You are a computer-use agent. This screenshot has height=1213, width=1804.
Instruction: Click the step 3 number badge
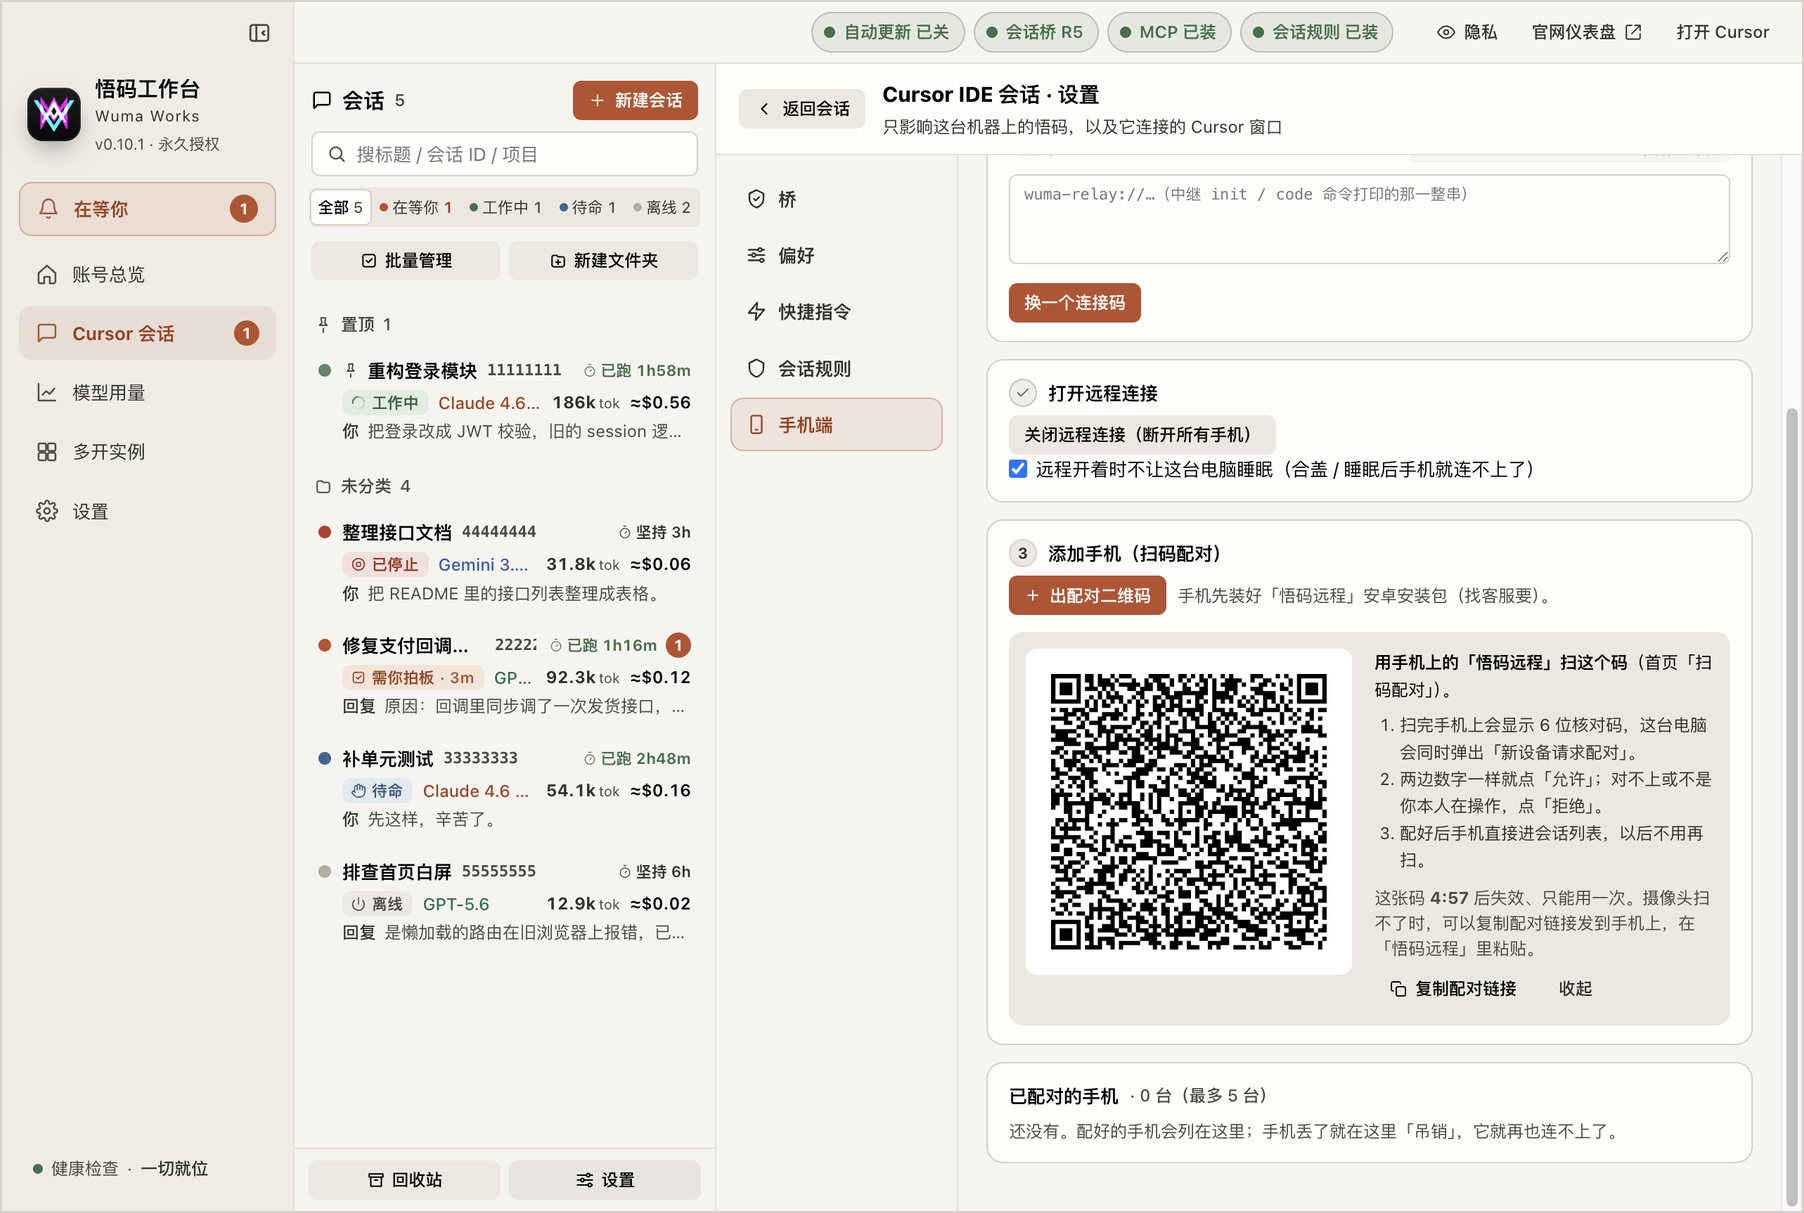pos(1022,553)
